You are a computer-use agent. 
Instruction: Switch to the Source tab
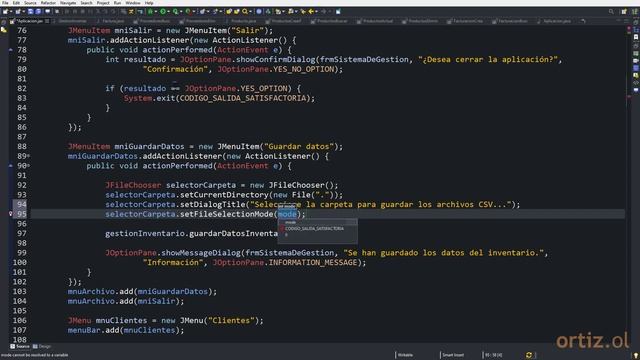[20, 347]
